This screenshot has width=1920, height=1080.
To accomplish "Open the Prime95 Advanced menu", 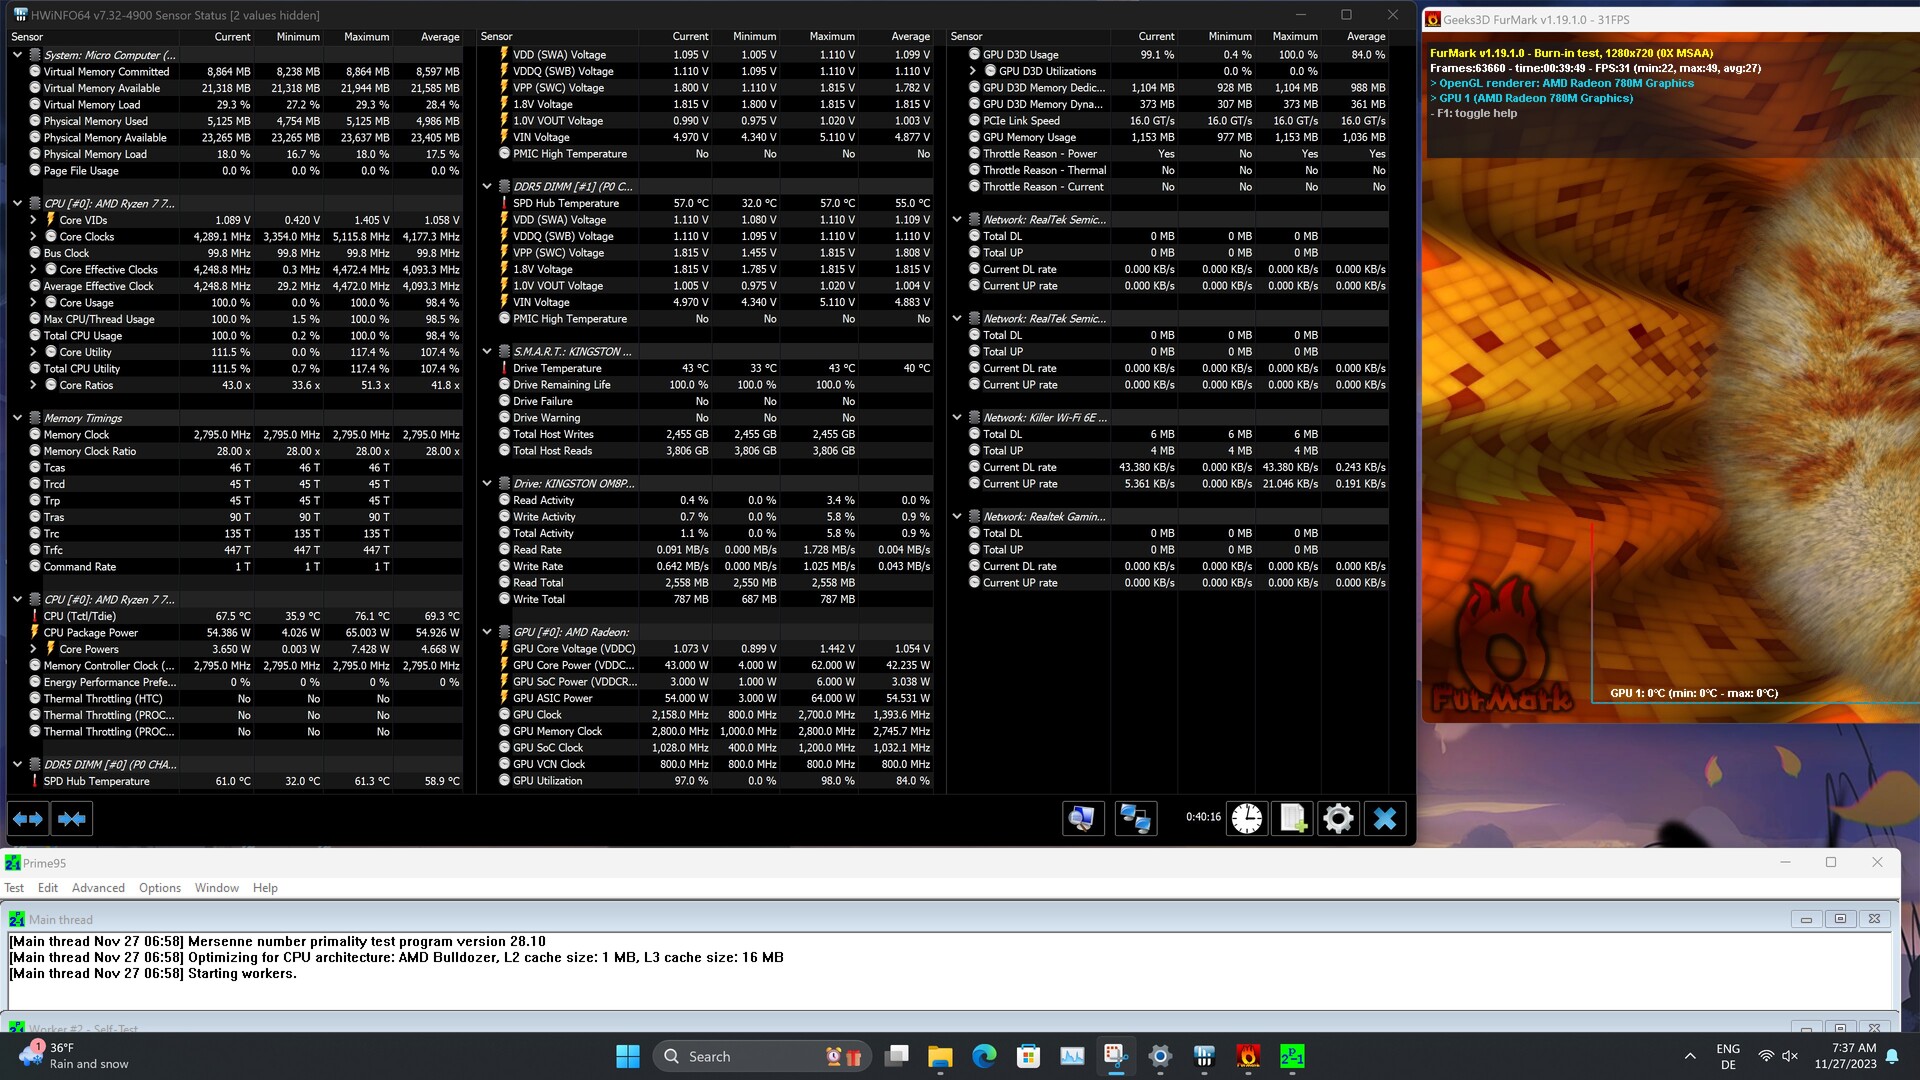I will tap(98, 888).
